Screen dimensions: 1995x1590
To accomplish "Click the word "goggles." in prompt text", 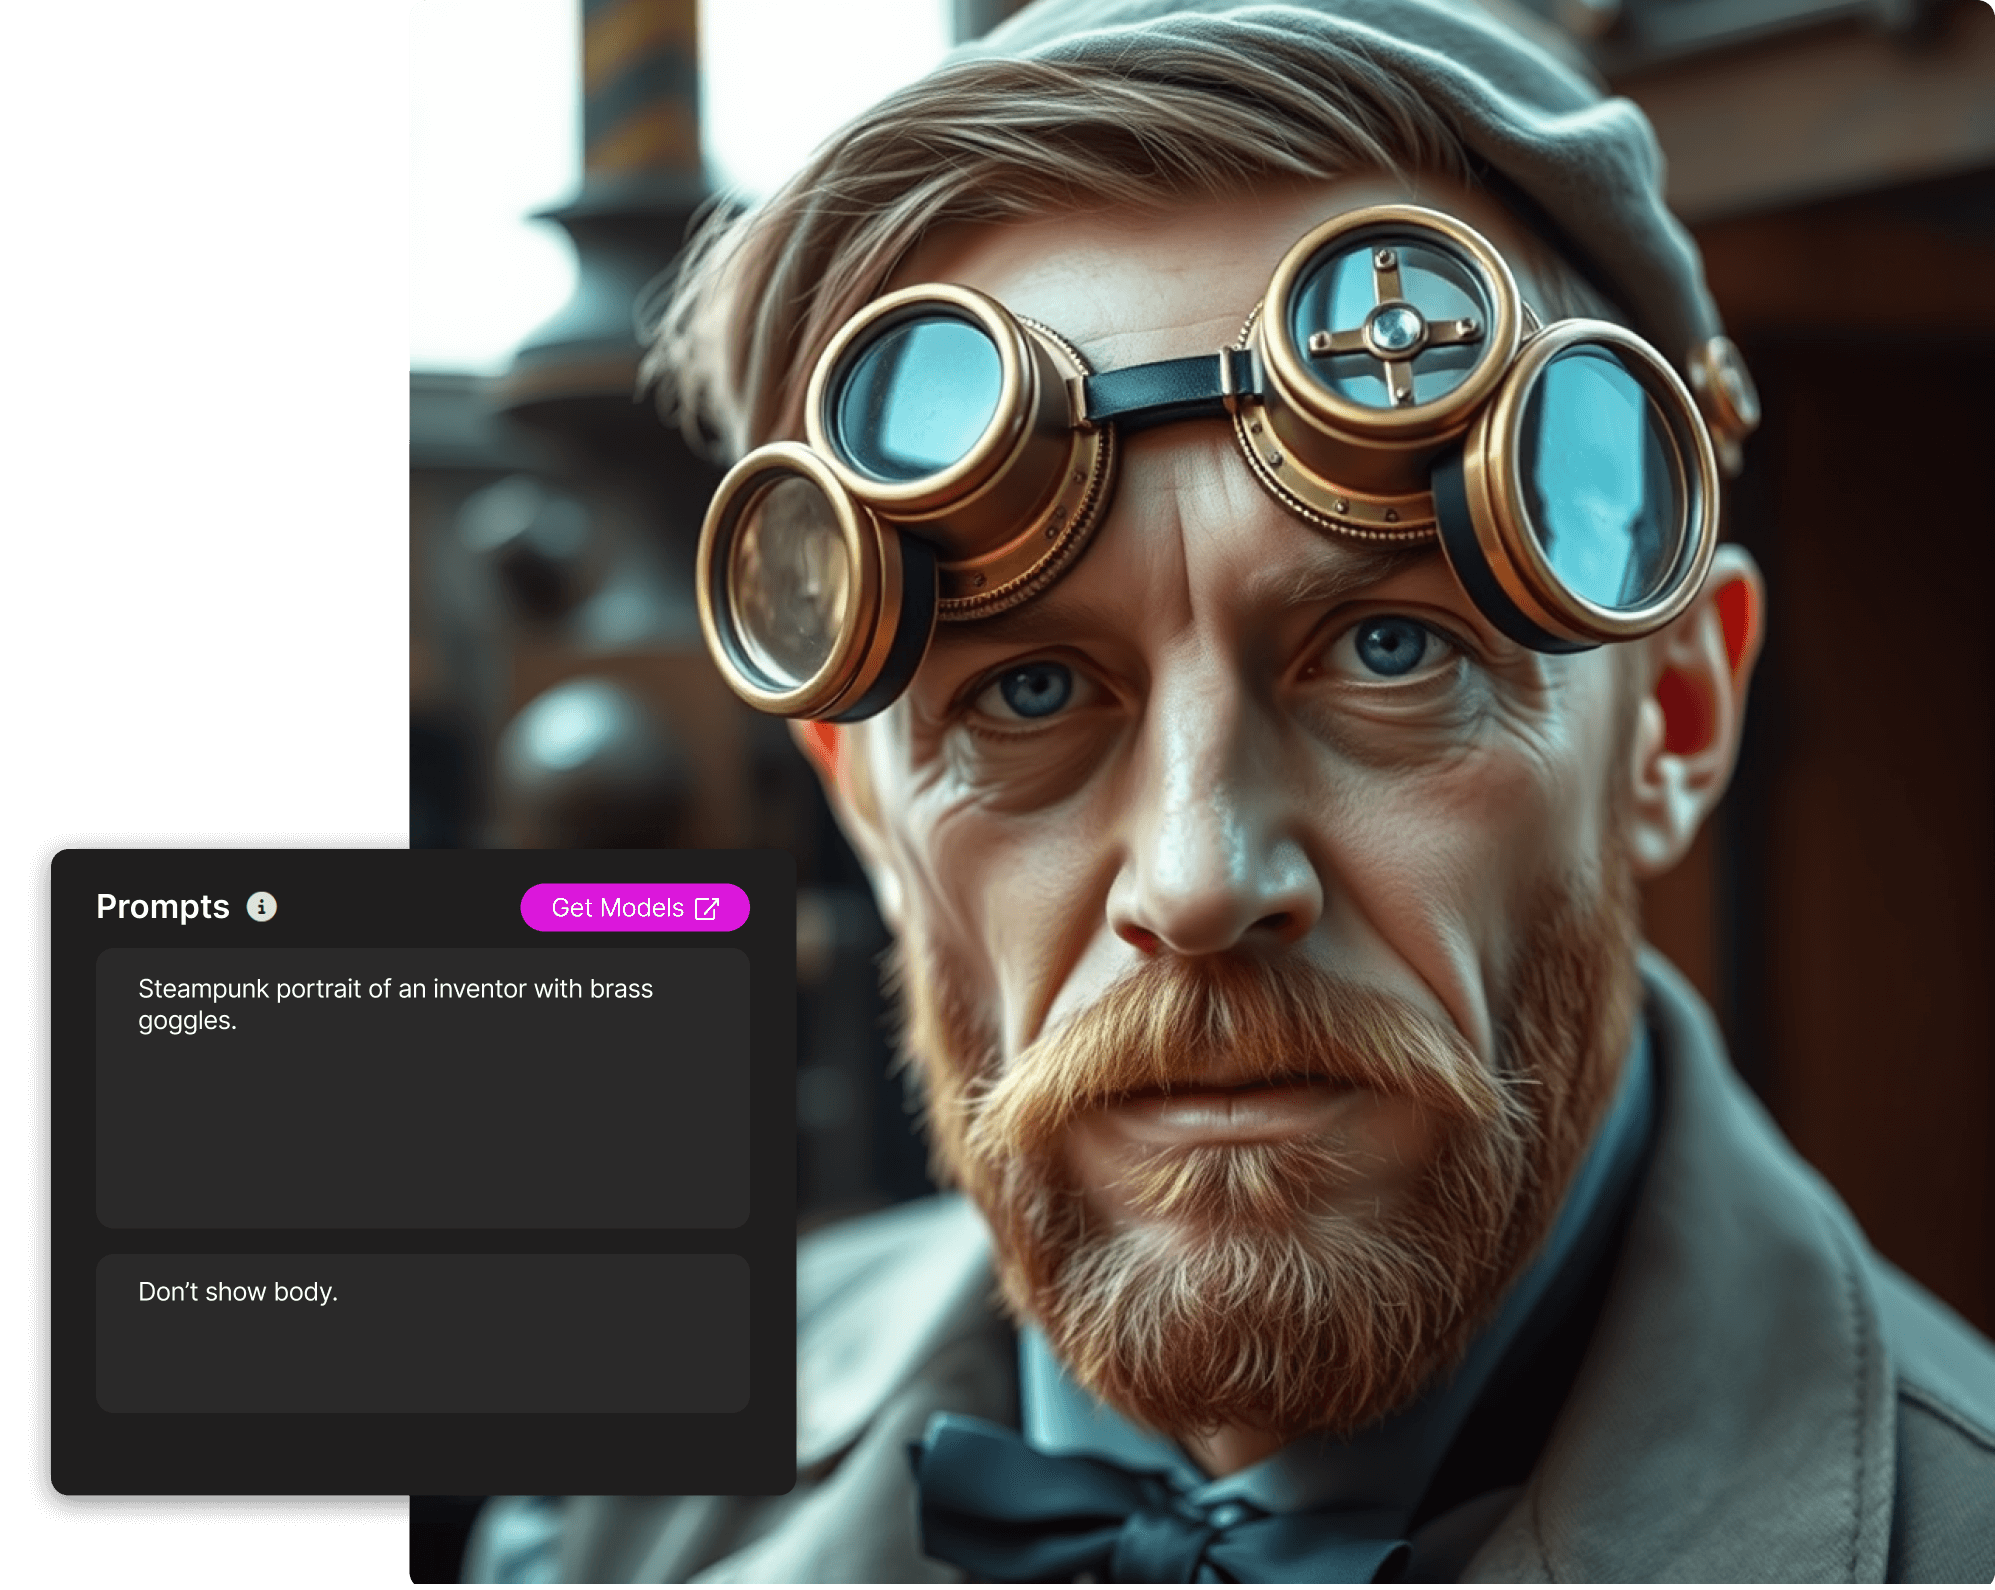I will tap(187, 1021).
